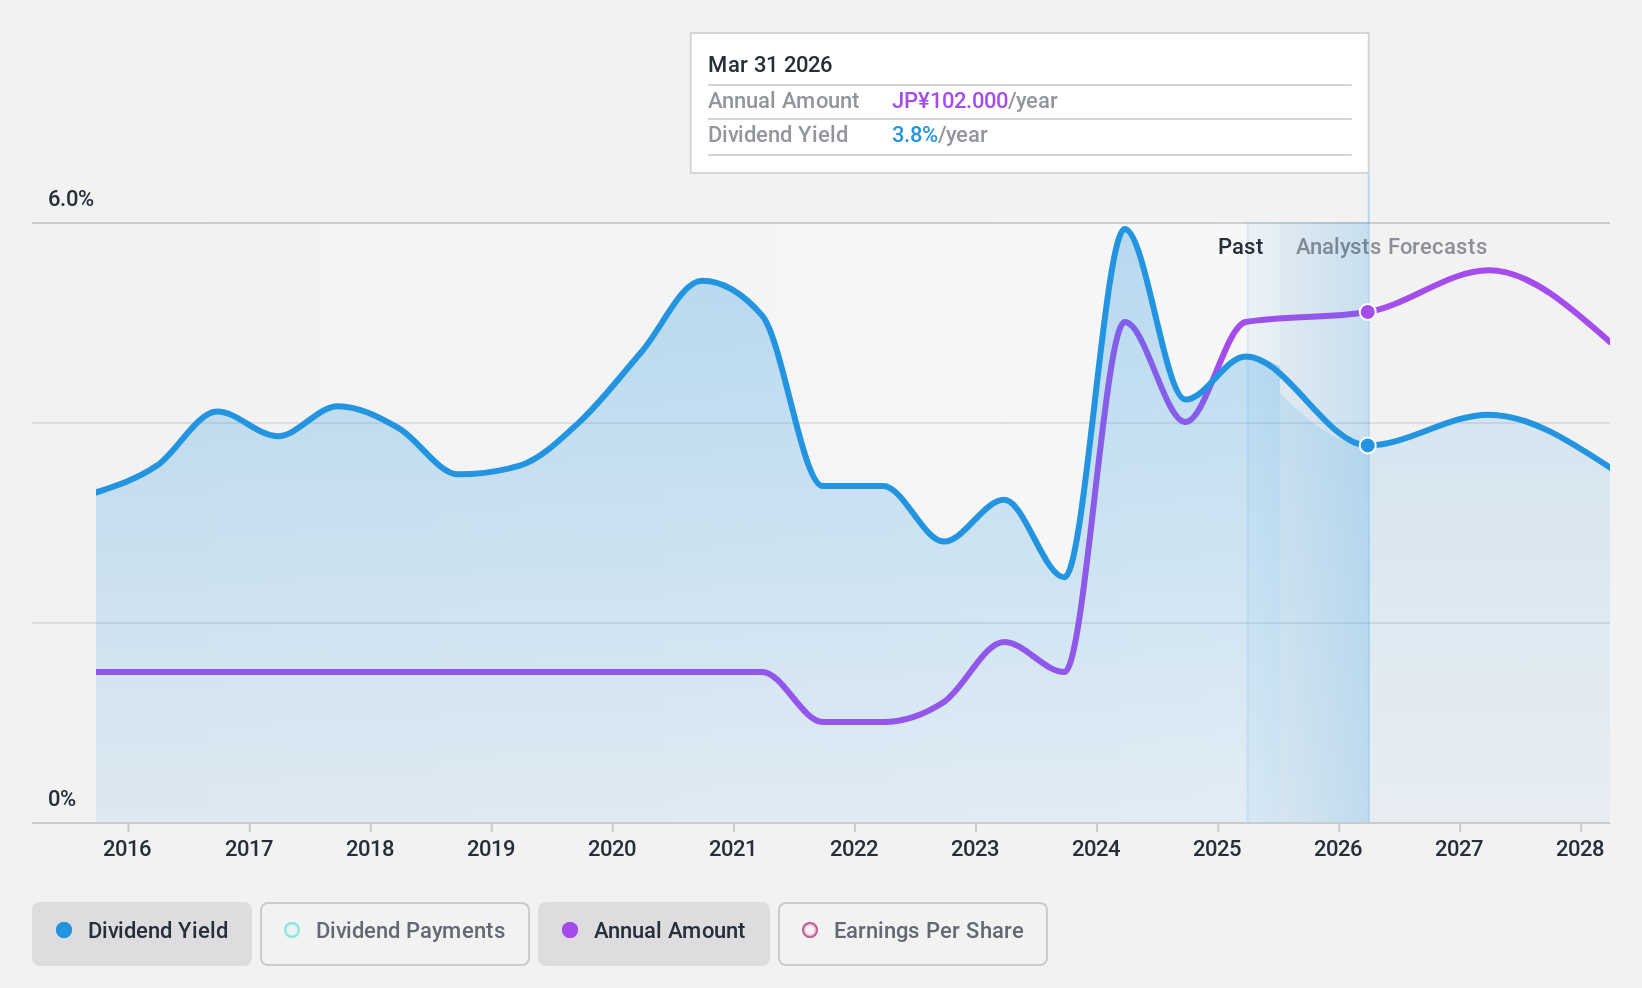The image size is (1642, 988).
Task: Click the blue dot in Dividend Yield legend
Action: [64, 930]
